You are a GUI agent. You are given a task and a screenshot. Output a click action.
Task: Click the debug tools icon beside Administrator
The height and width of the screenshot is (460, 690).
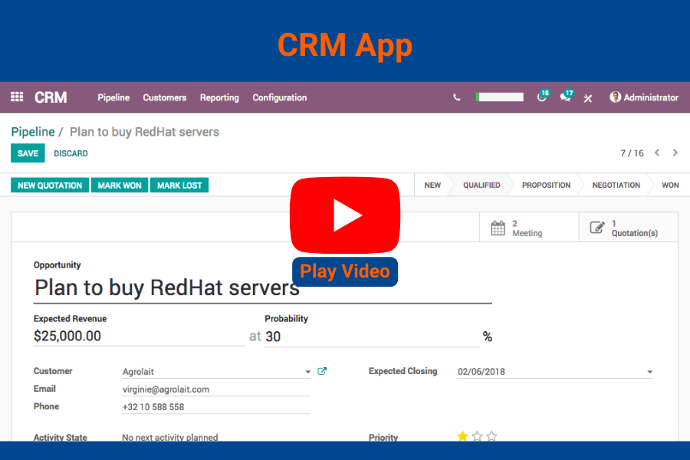click(589, 98)
